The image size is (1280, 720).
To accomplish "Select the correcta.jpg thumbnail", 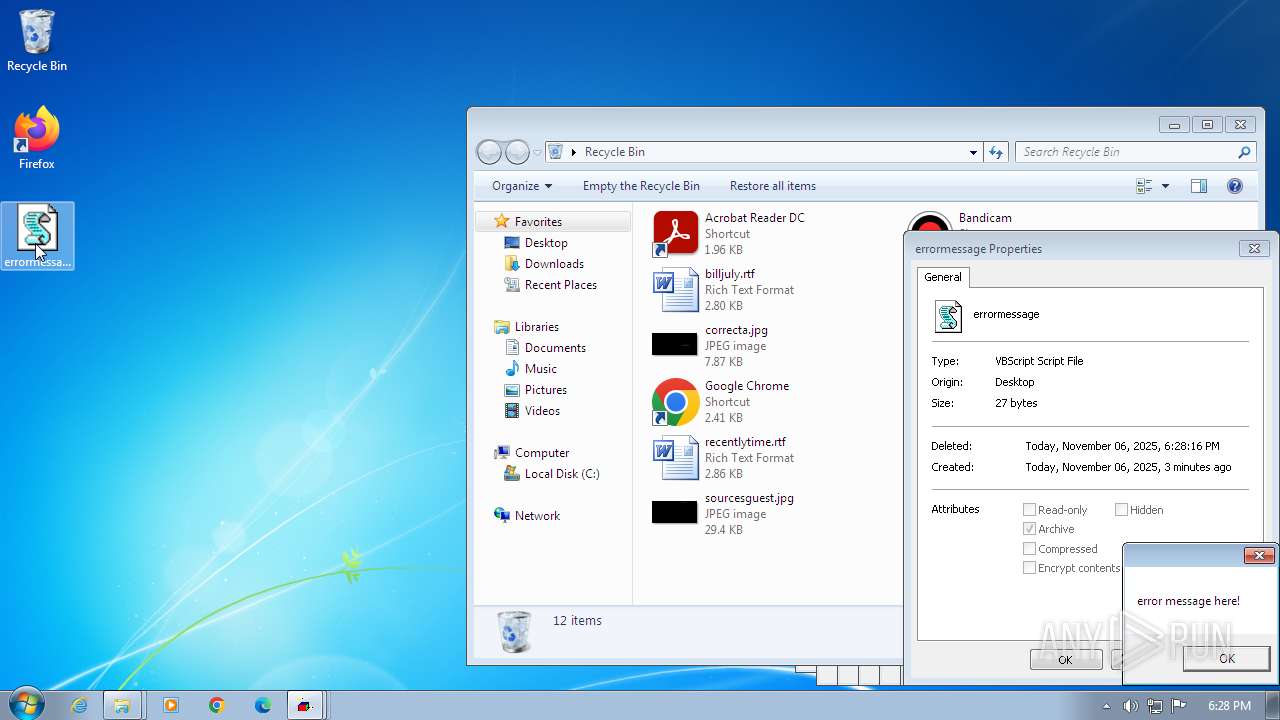I will pyautogui.click(x=675, y=345).
